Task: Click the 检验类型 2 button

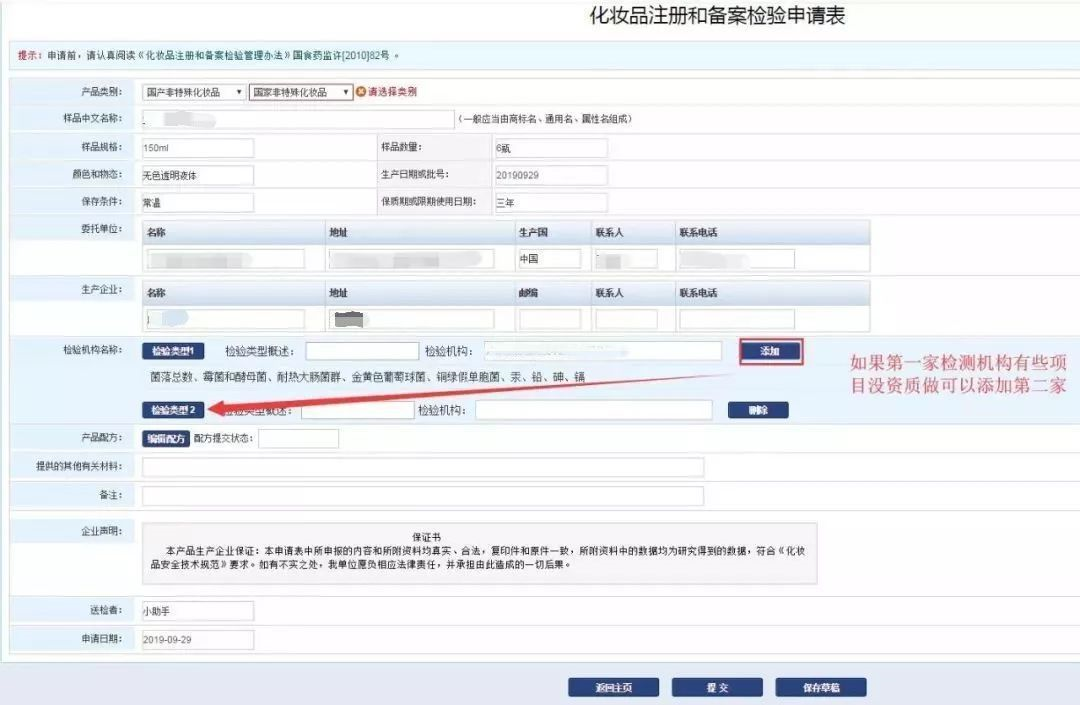Action: click(177, 410)
